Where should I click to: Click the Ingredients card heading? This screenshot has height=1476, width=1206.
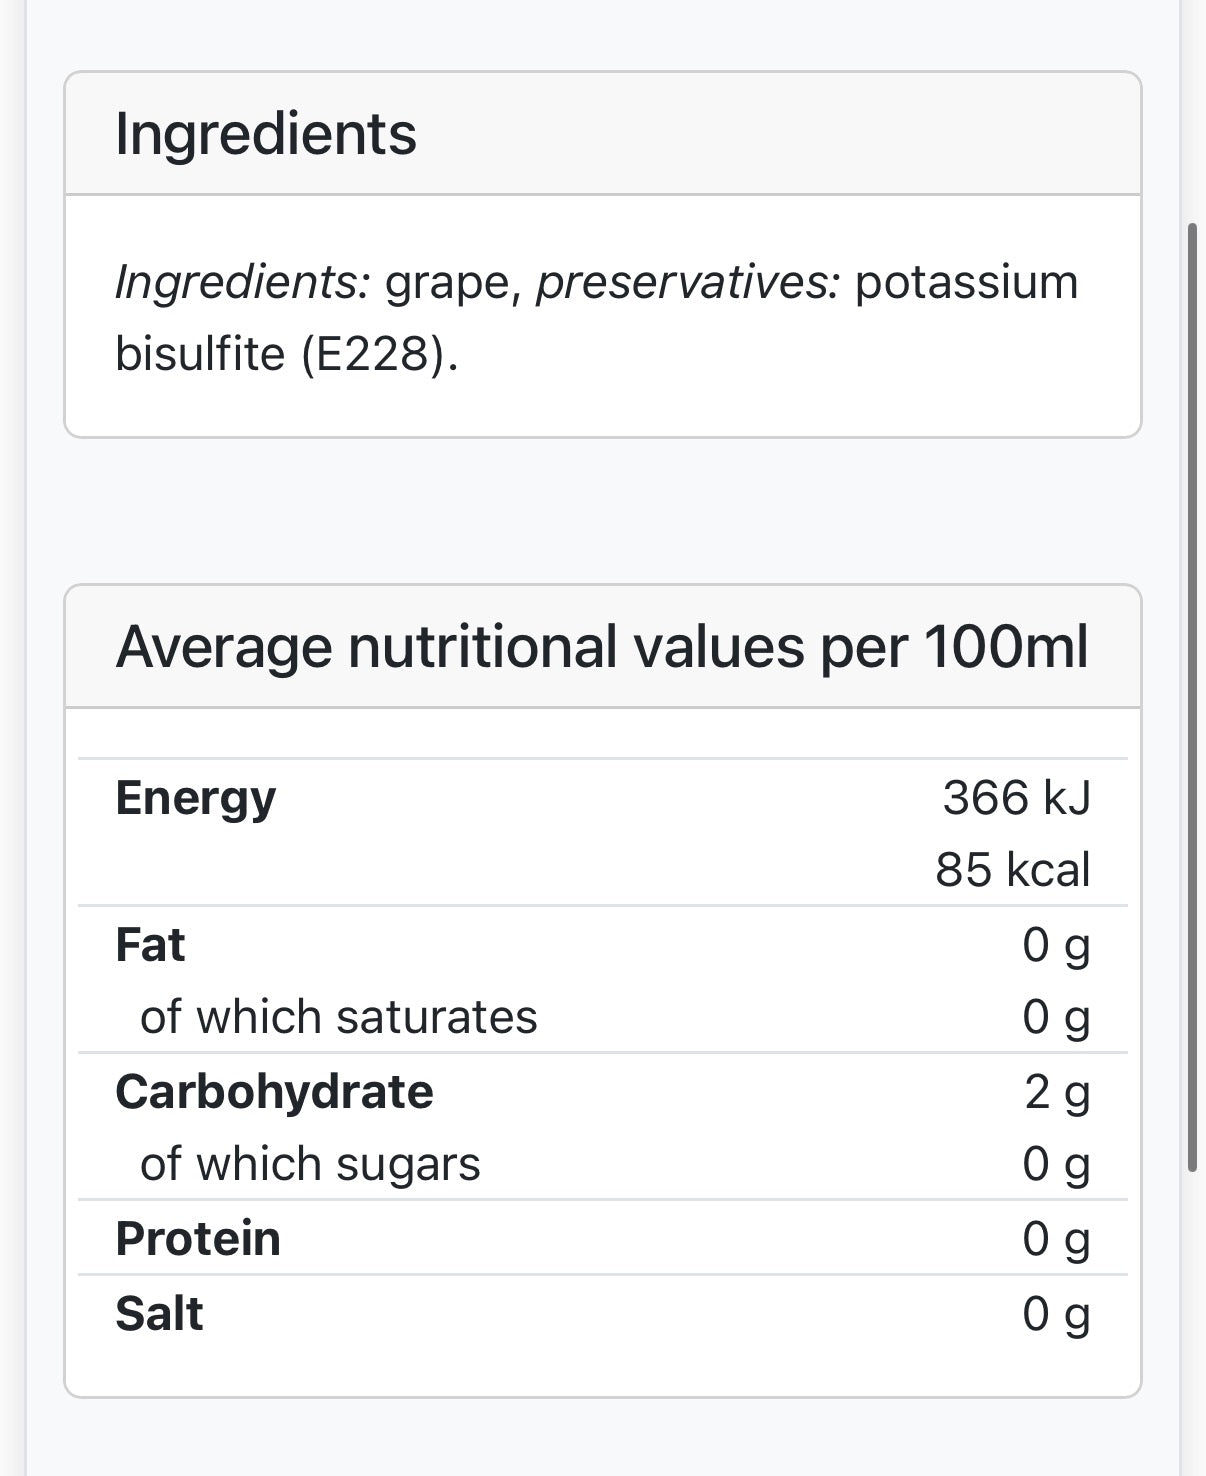[x=266, y=134]
